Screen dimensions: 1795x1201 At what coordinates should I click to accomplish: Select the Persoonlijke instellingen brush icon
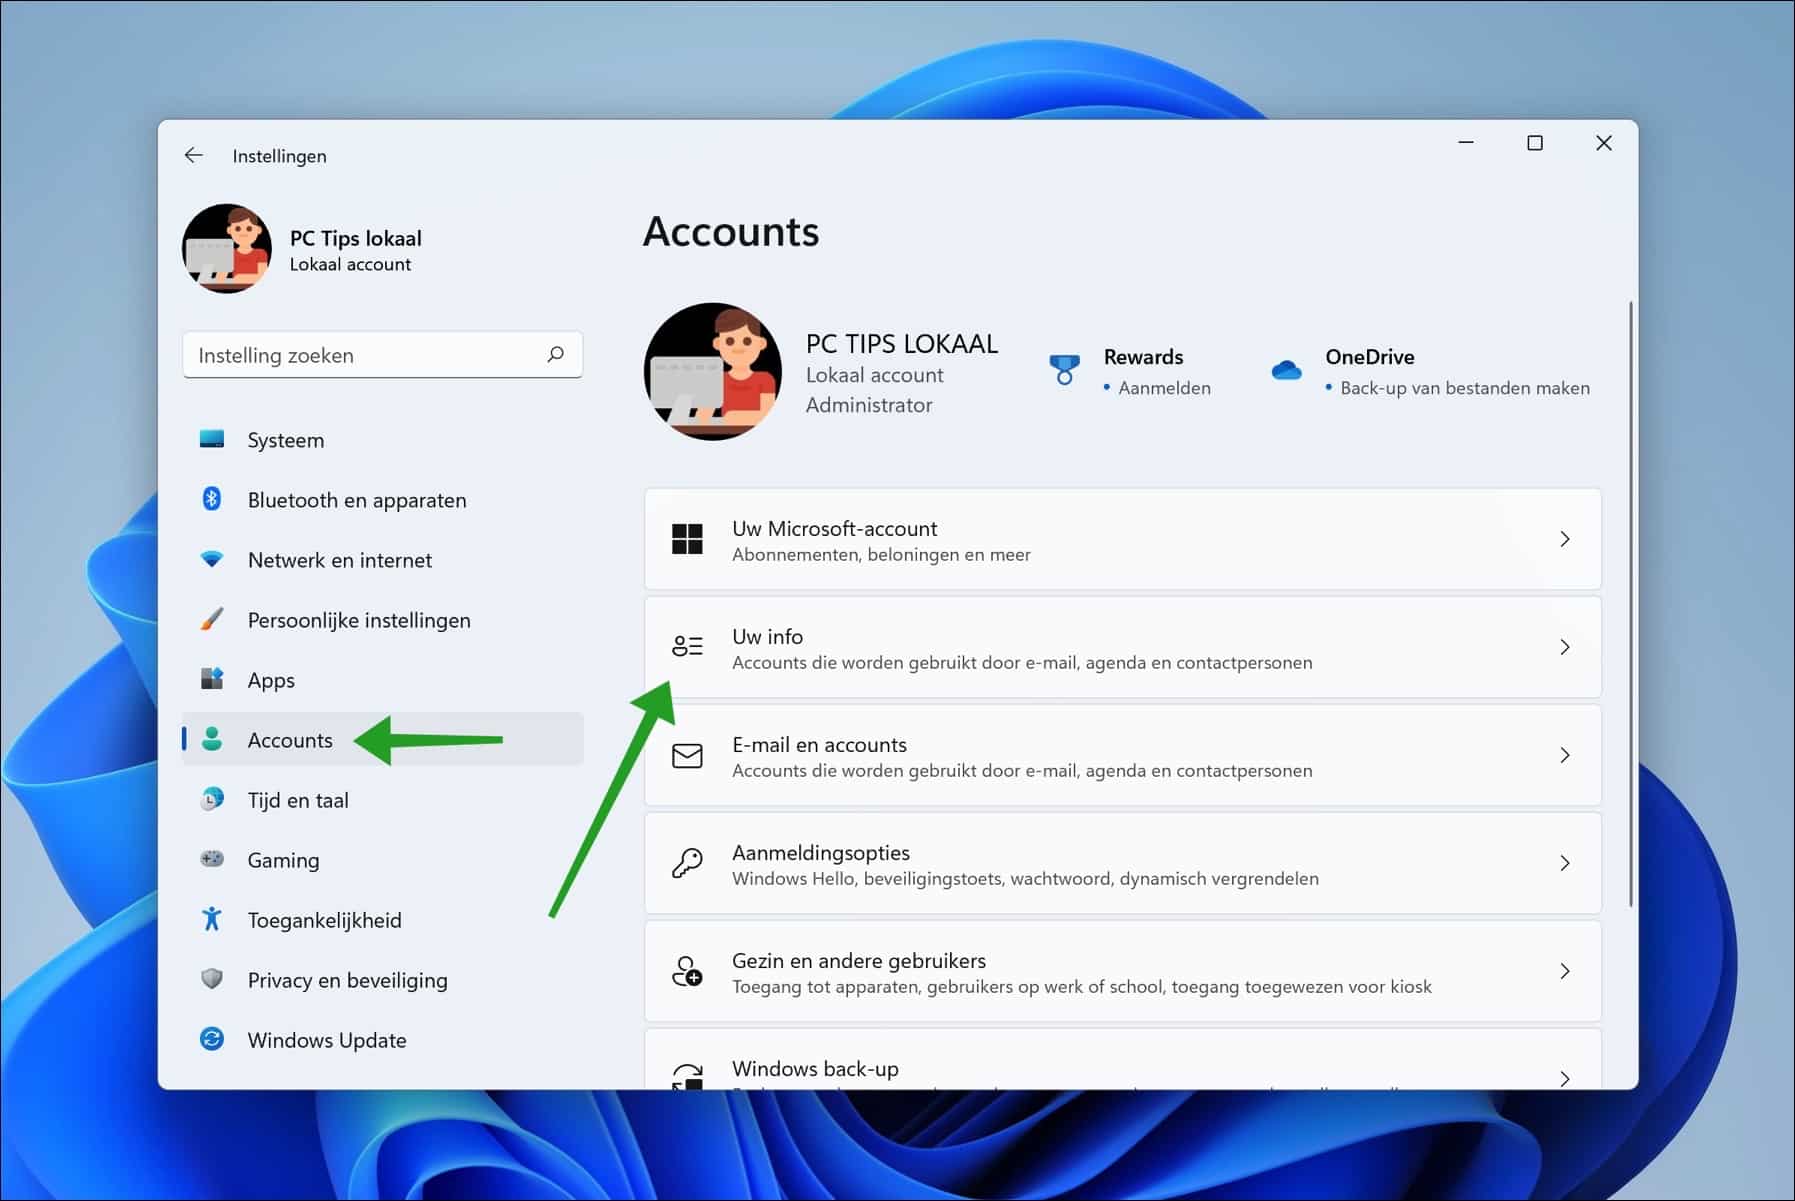(x=213, y=620)
